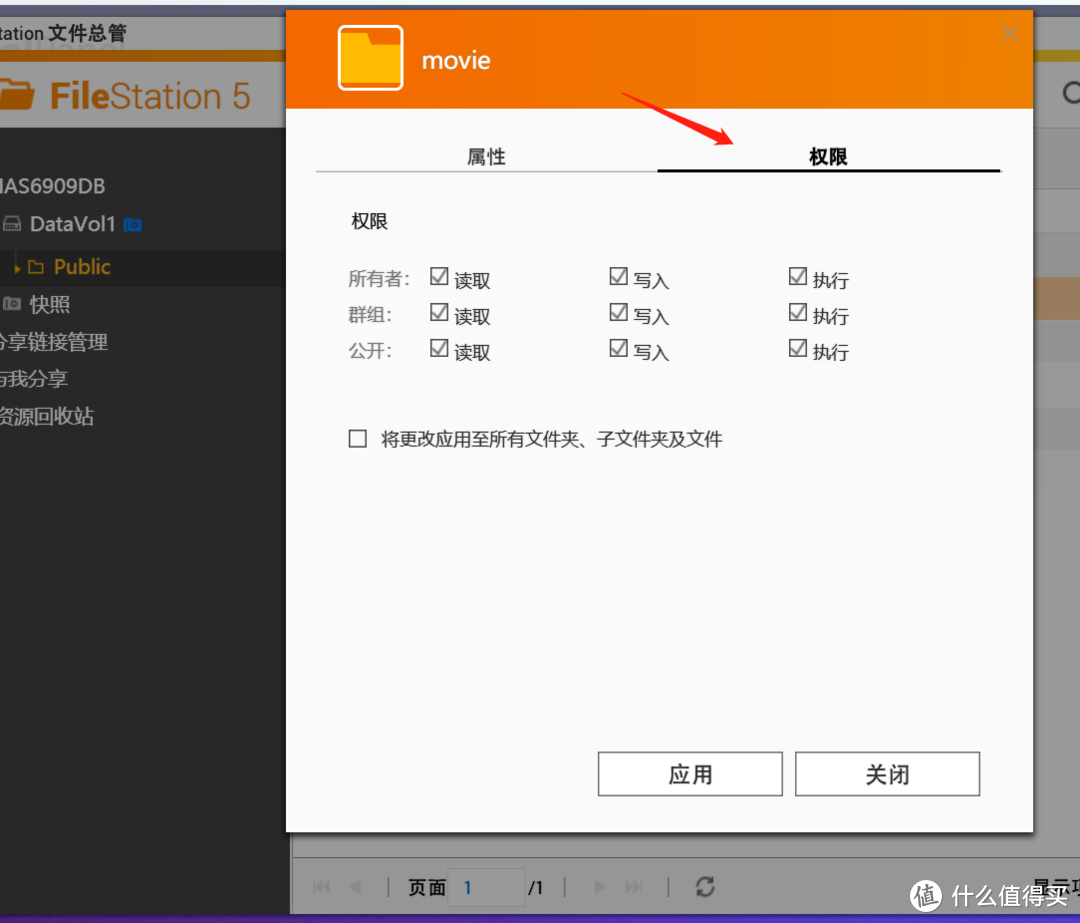Click the DataVol1 drive icon

coord(13,225)
